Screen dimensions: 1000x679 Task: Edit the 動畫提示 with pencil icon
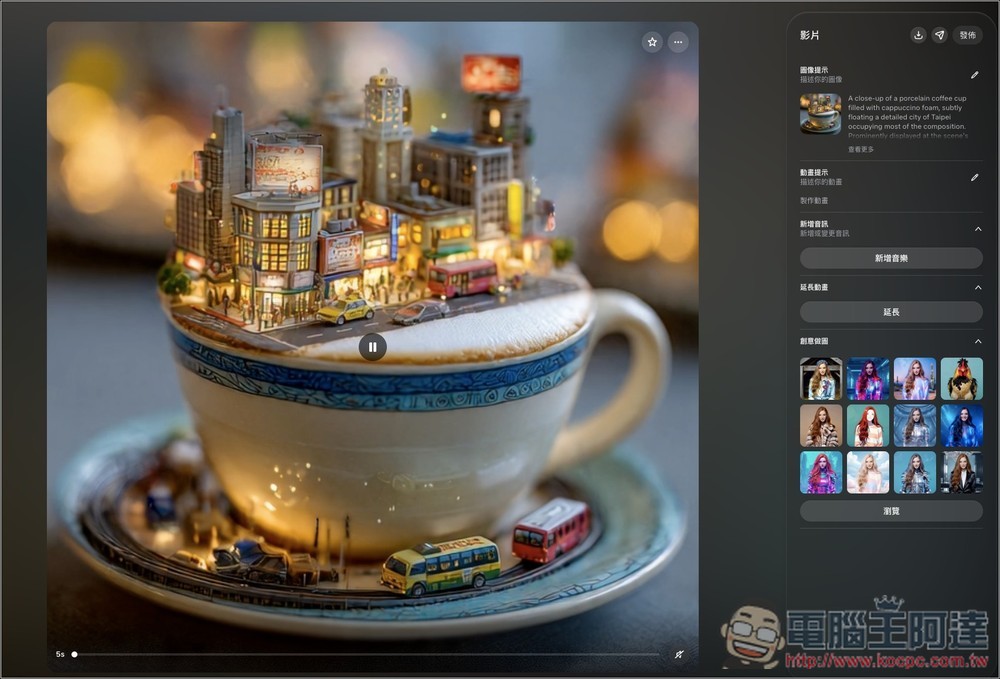click(974, 177)
